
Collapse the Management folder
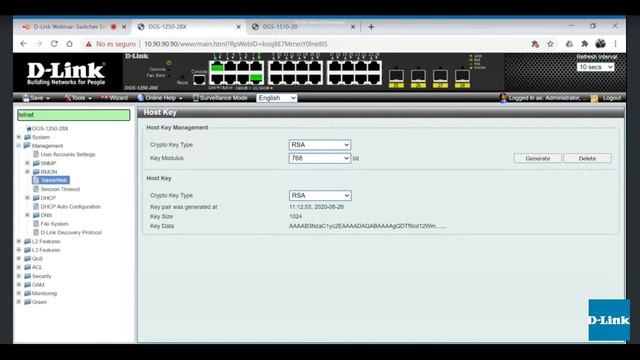tap(19, 146)
